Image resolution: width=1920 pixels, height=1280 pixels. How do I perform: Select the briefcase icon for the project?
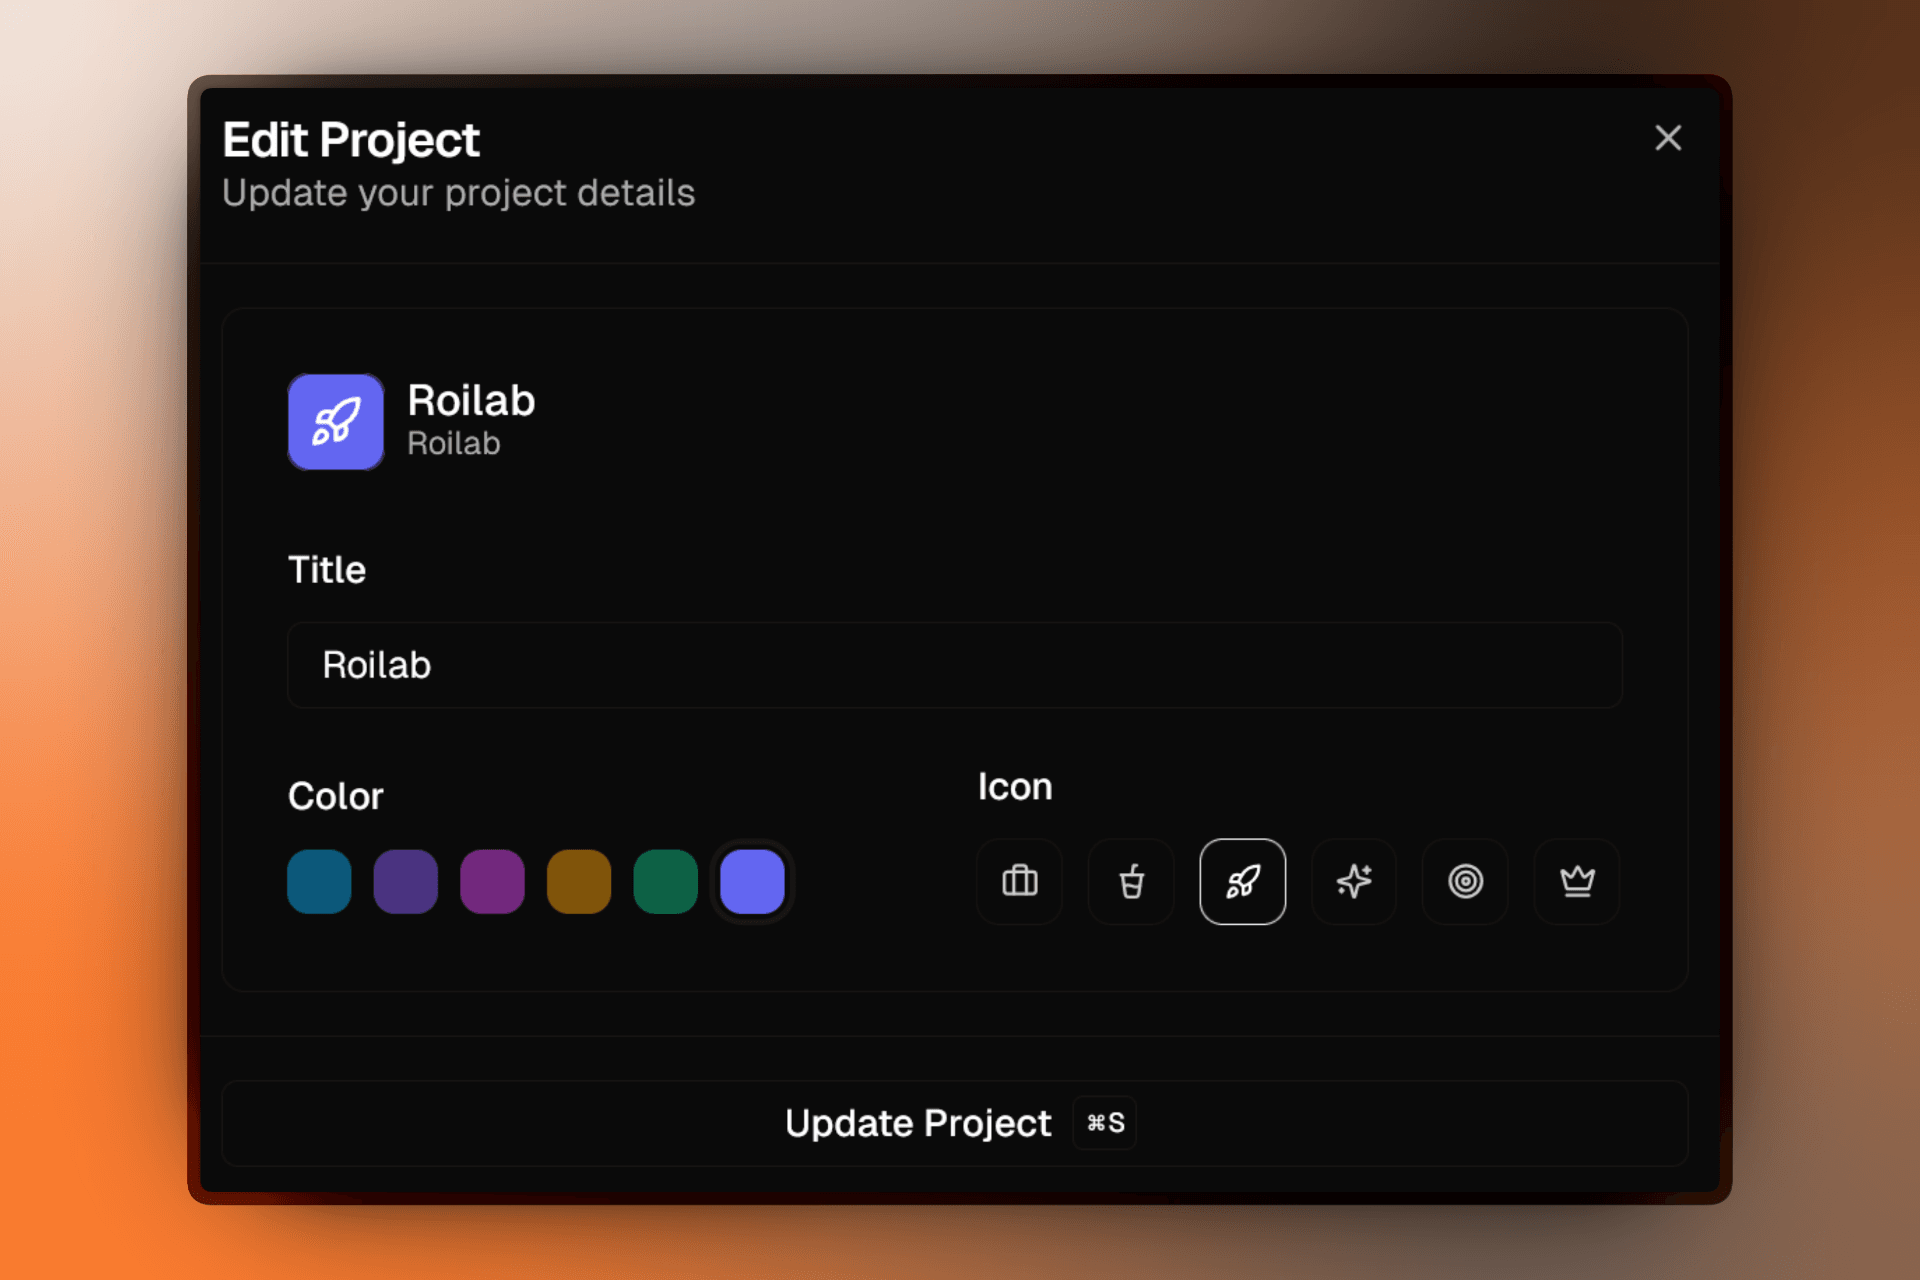click(x=1019, y=881)
